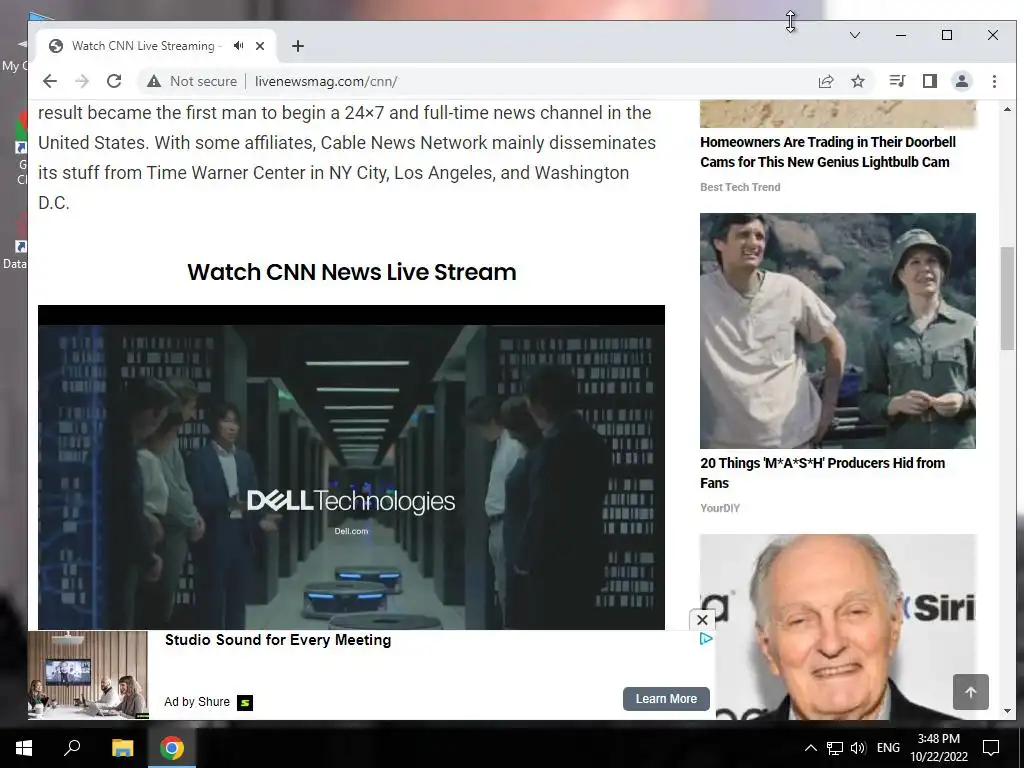Click the elderly man thumbnail with Sirius backdrop
Image resolution: width=1024 pixels, height=768 pixels.
838,627
